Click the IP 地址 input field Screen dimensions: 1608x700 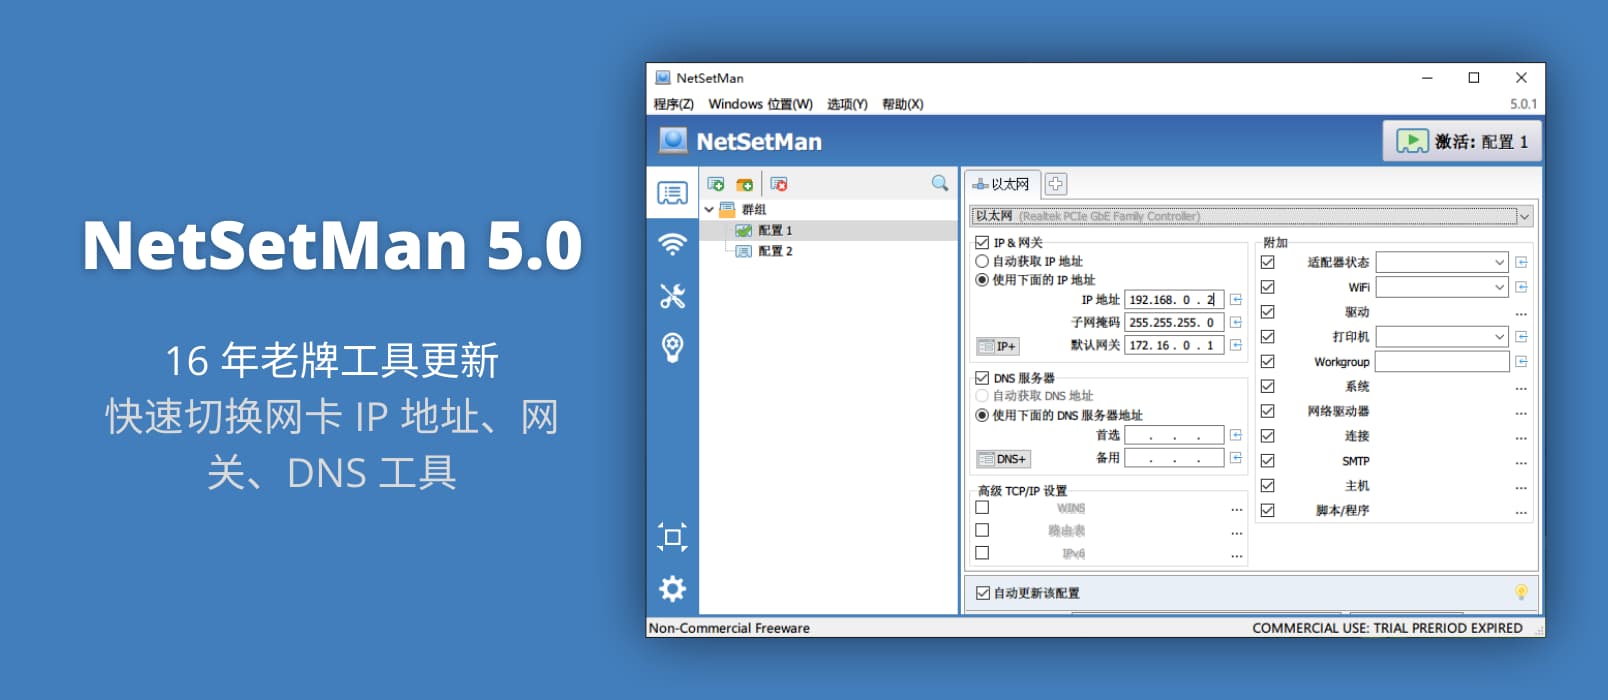click(1174, 299)
